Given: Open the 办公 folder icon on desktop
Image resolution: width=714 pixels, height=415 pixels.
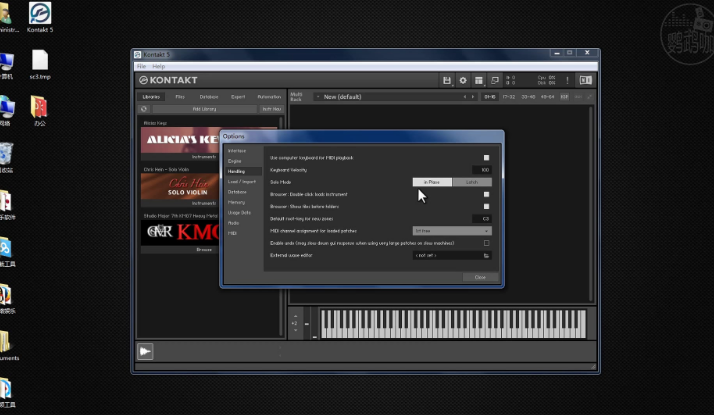Looking at the screenshot, I should click(x=39, y=111).
